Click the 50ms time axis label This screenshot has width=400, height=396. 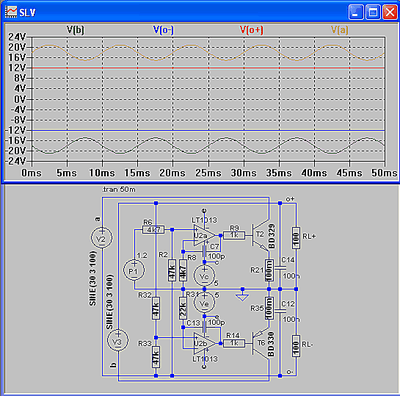[x=384, y=173]
